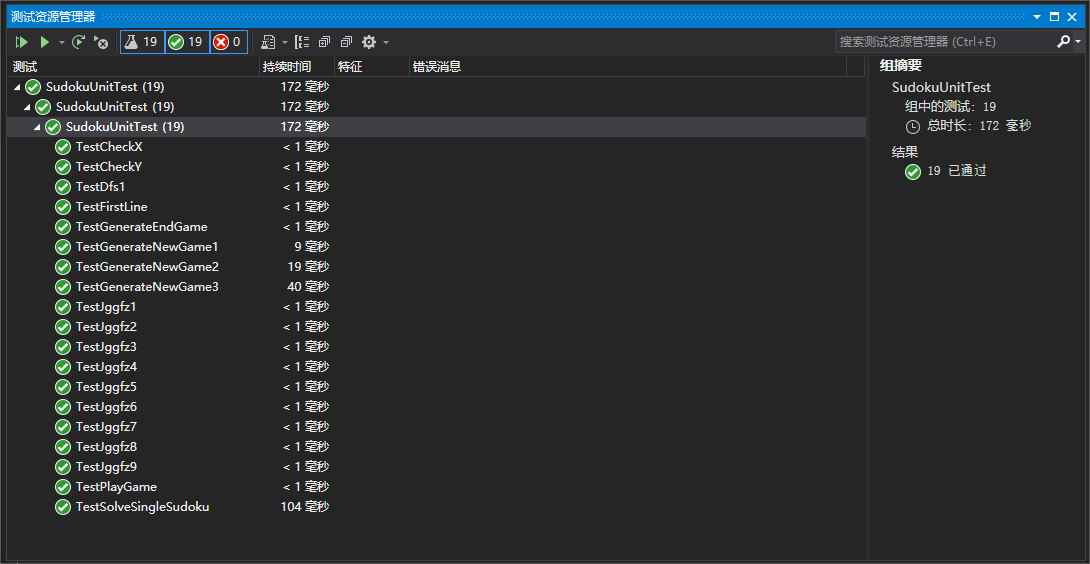Click the passed icon beside TestJggfz2

[x=63, y=327]
